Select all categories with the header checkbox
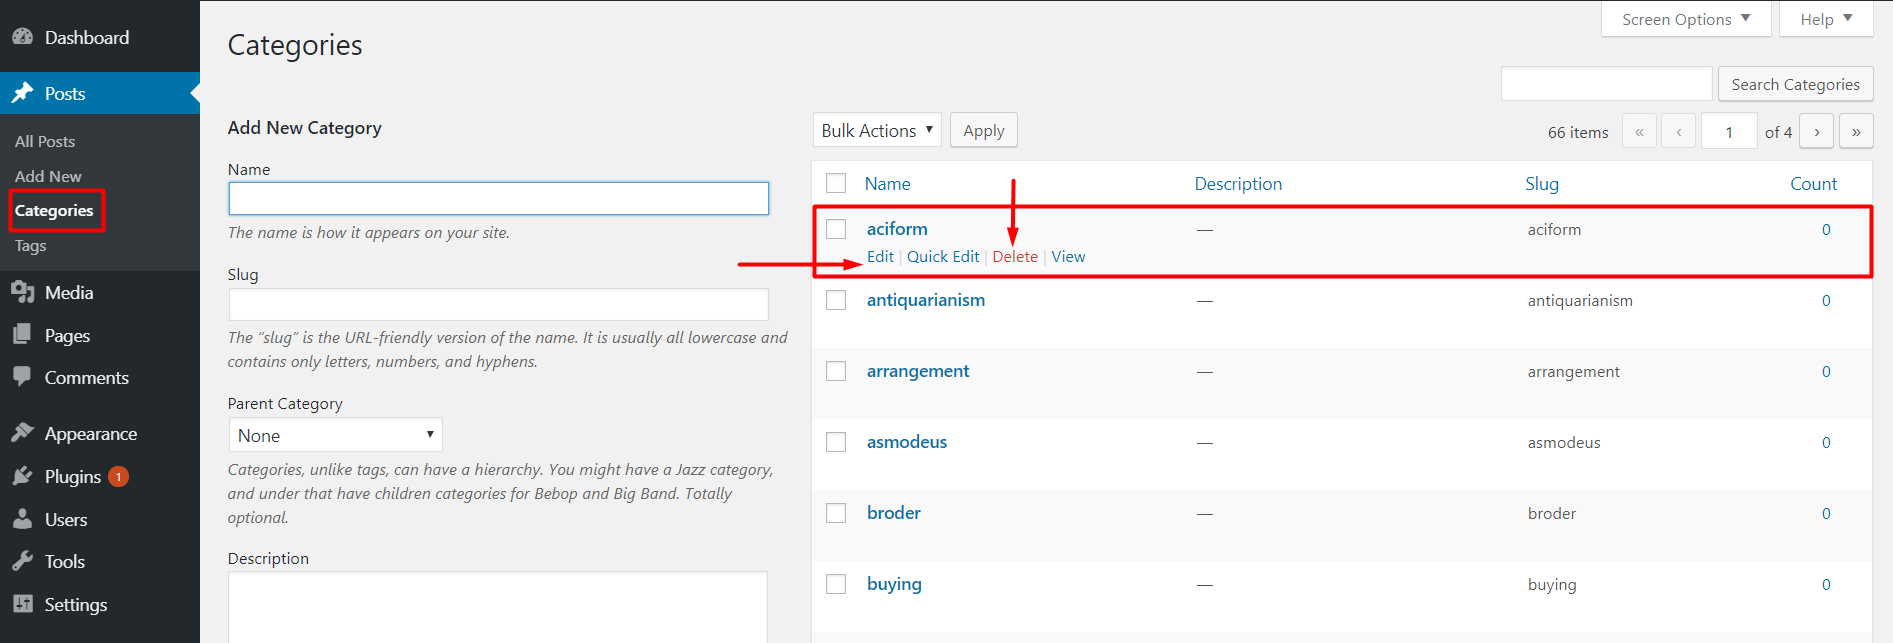Screen dimensions: 1893x643 [836, 183]
